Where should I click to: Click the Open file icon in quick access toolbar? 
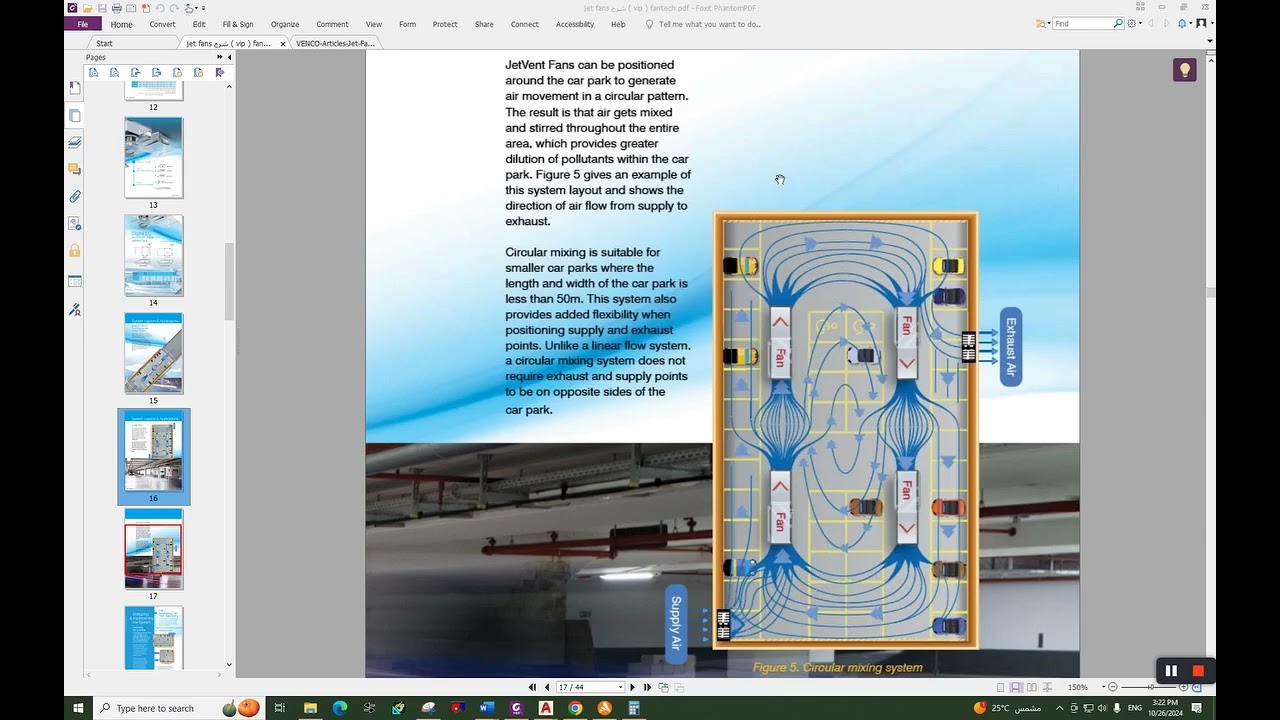(x=87, y=8)
